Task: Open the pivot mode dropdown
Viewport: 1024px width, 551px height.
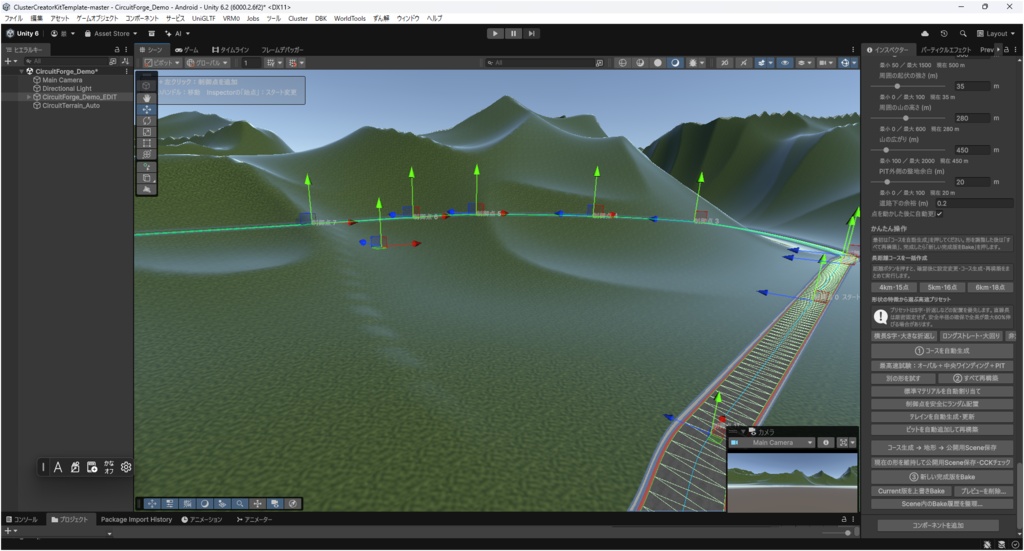Action: pos(162,63)
